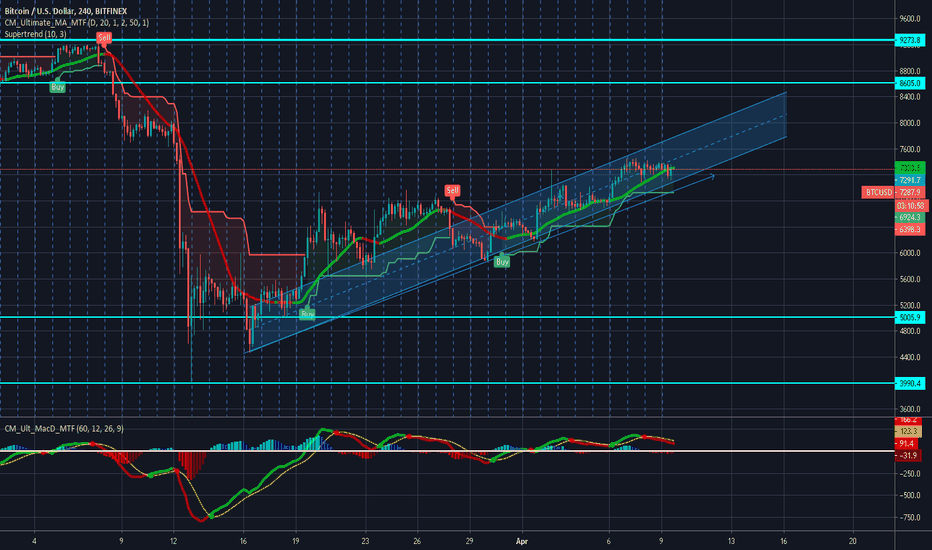Click the green 6924.3 Supertrend label
932x550 pixels.
click(910, 218)
